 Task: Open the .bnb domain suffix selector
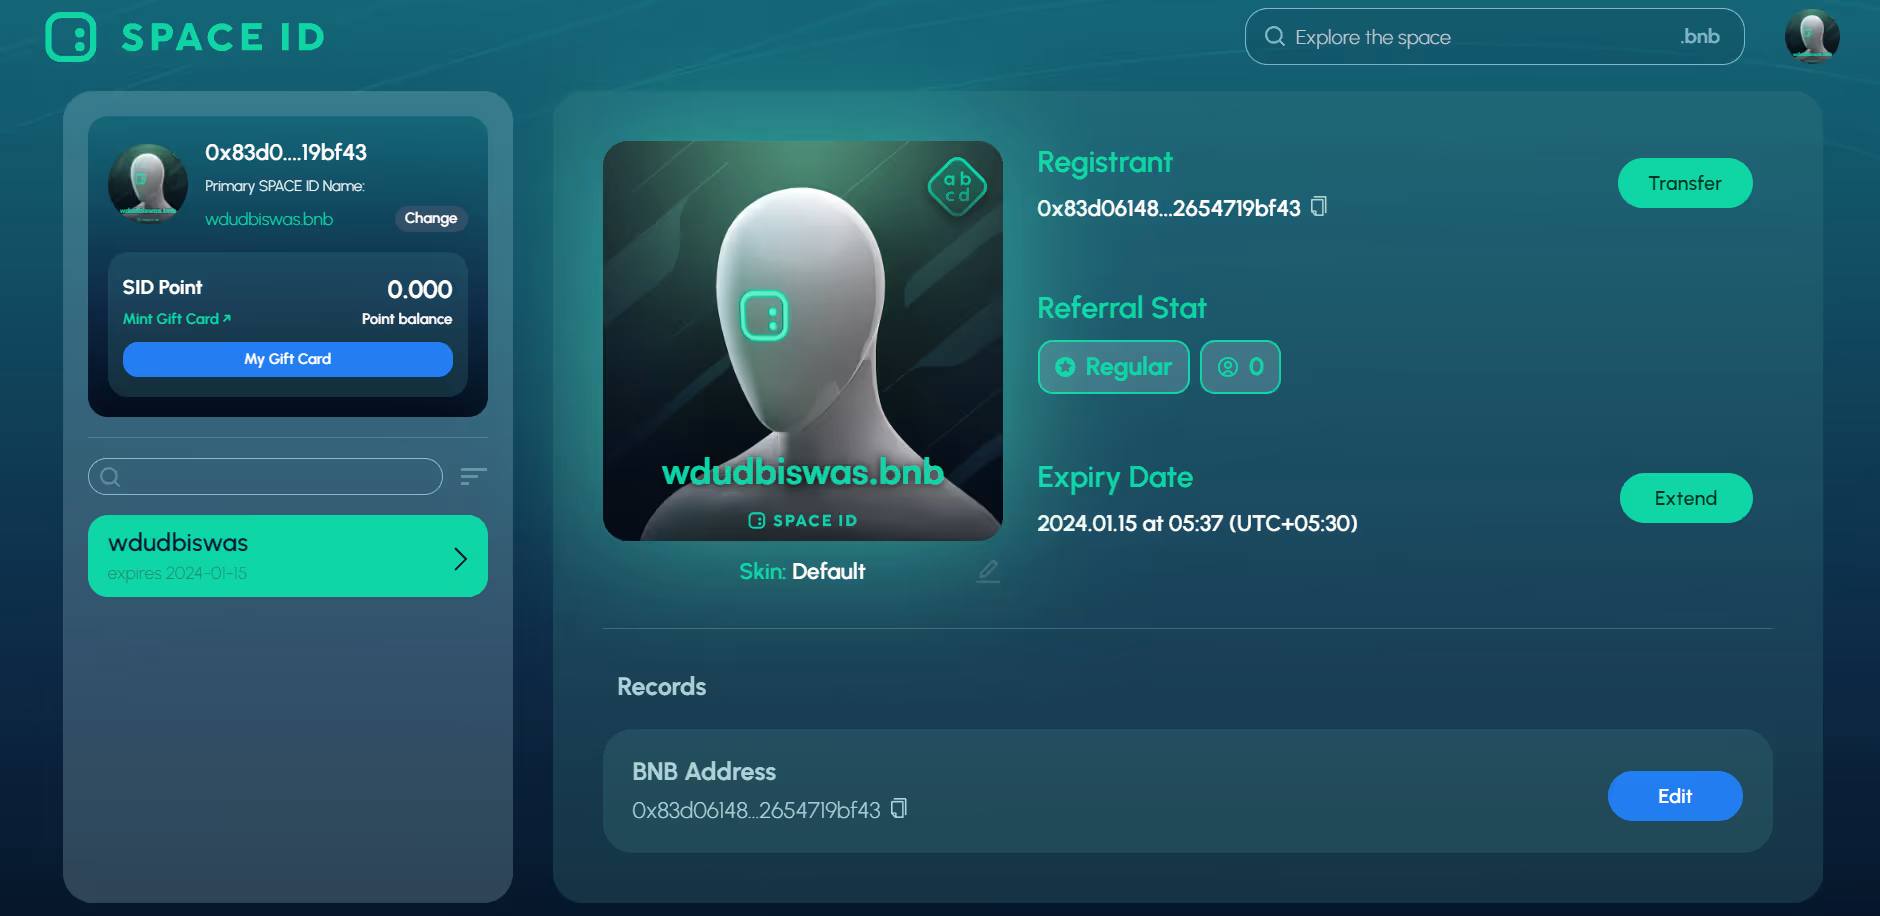pos(1699,37)
